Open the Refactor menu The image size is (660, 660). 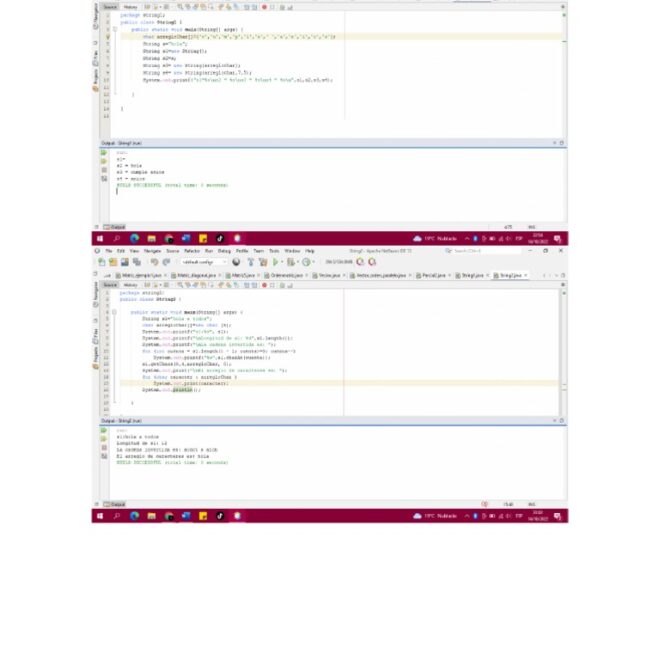191,251
